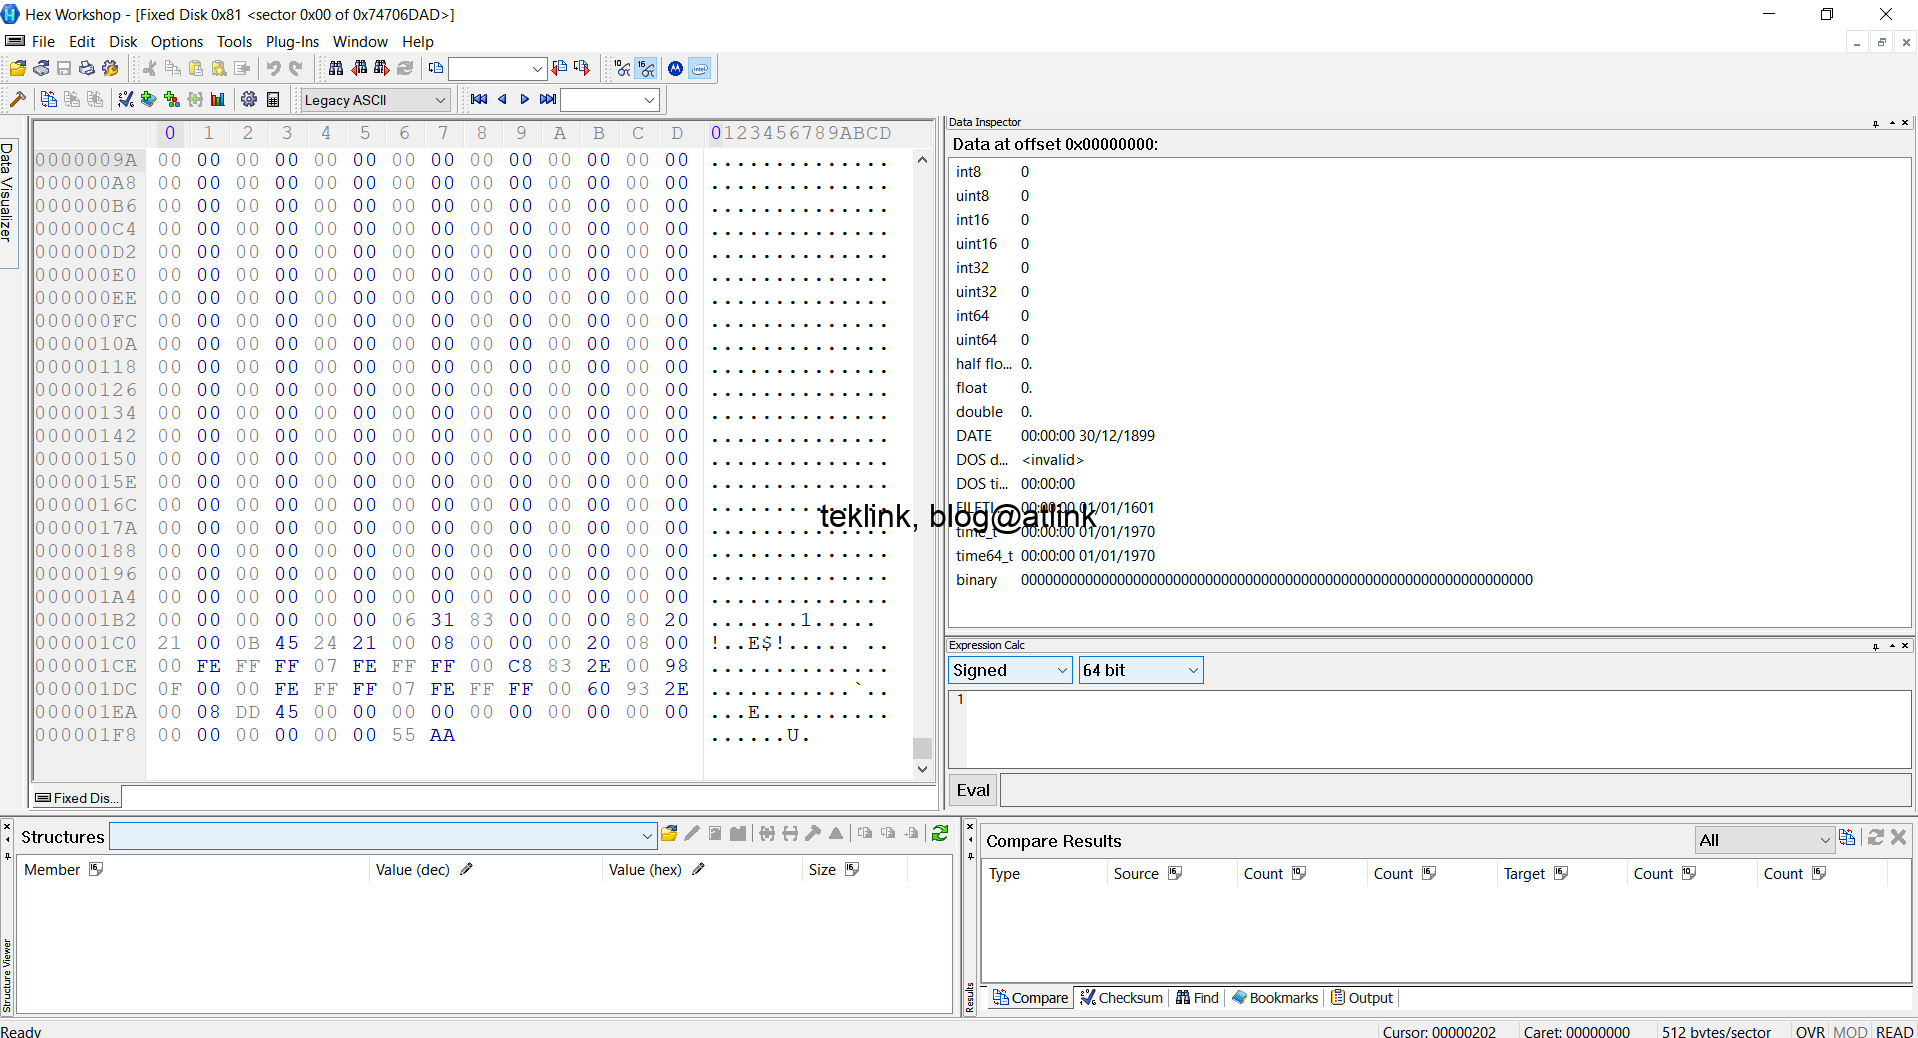This screenshot has width=1918, height=1038.
Task: Click the scroll down arrow of hex view
Action: tap(922, 769)
